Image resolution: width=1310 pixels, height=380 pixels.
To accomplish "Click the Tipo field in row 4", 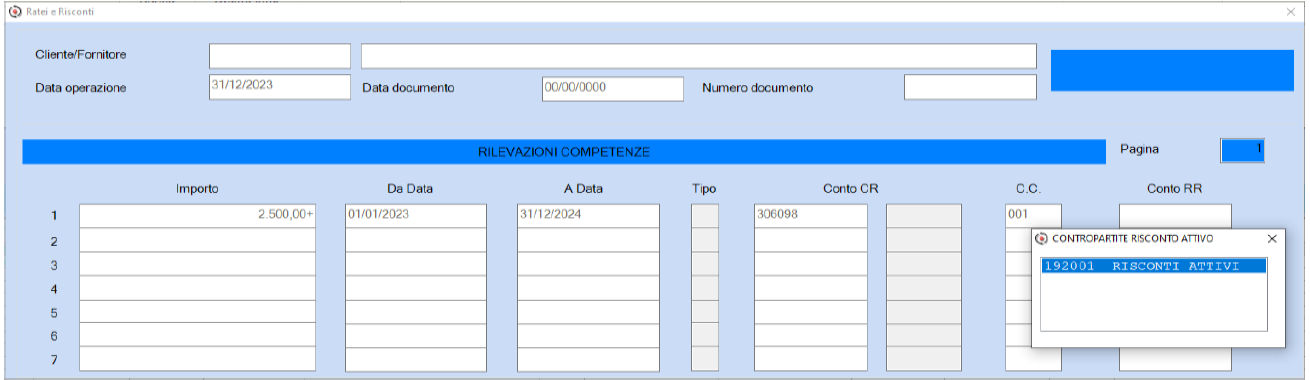I will pyautogui.click(x=705, y=288).
